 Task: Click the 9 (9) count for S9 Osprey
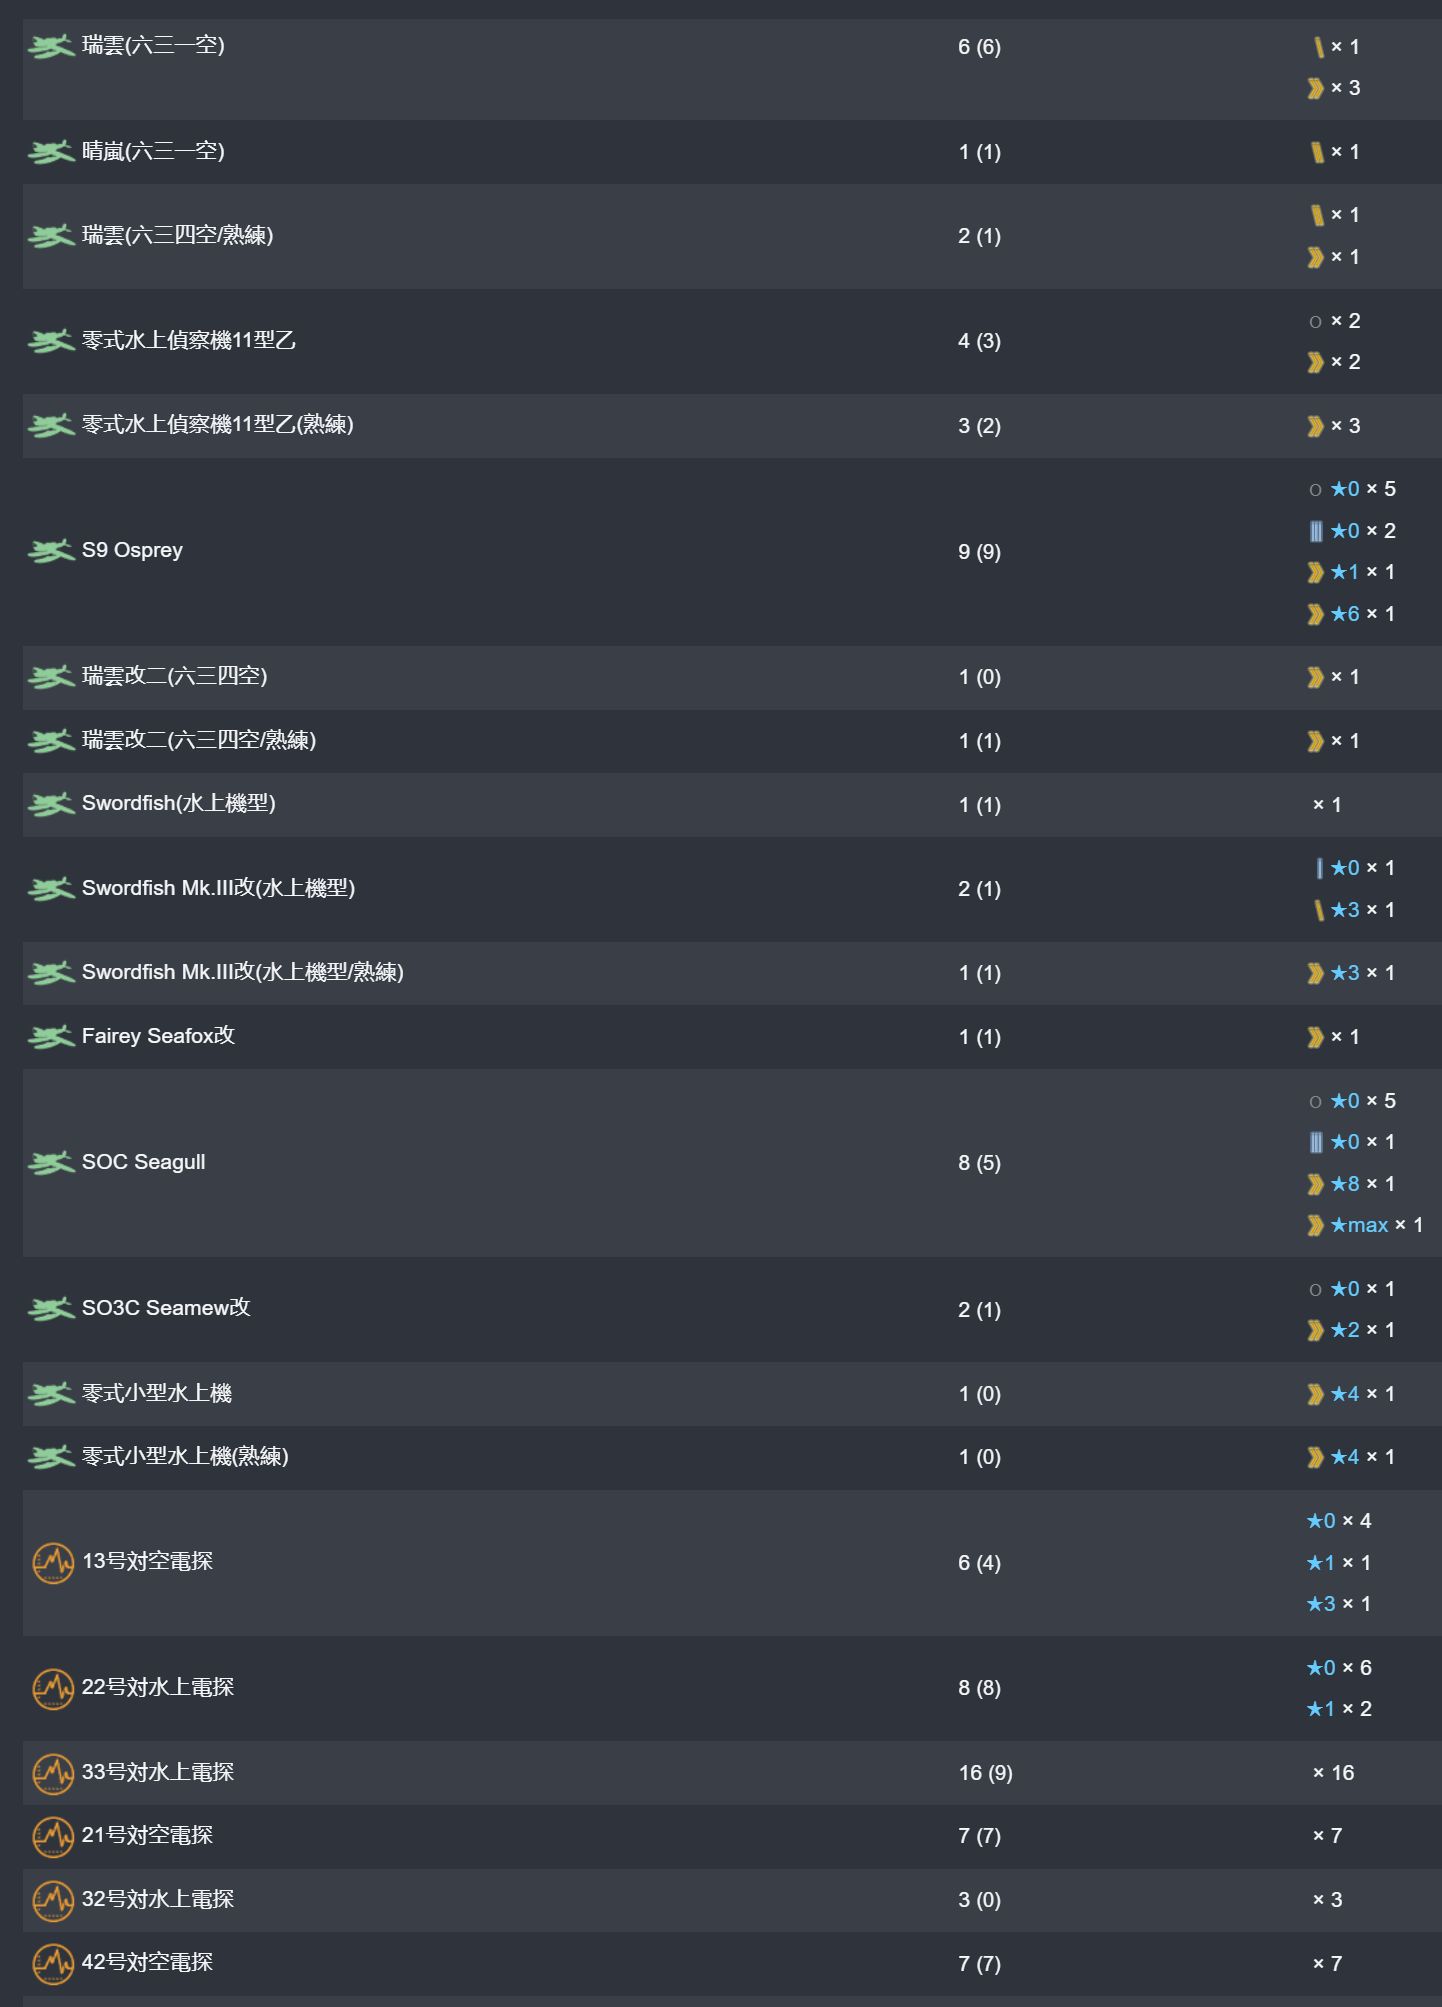pos(979,552)
